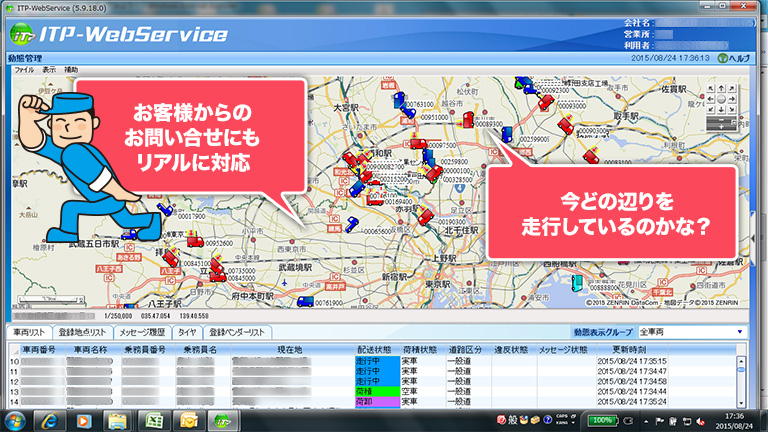The image size is (768, 432).
Task: Click the vehicle list scrollbar down arrow
Action: point(741,403)
